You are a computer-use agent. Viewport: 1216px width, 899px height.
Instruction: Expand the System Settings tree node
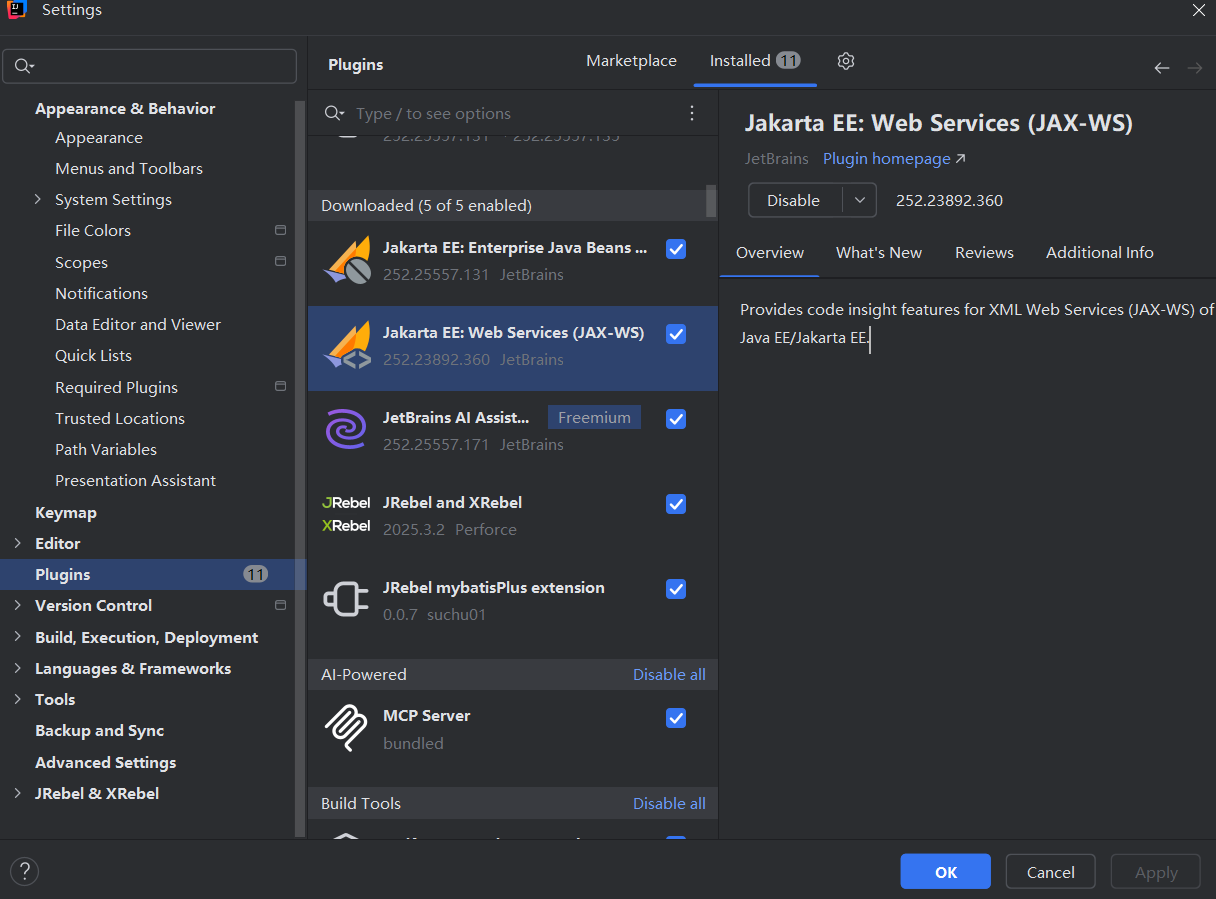coord(38,199)
